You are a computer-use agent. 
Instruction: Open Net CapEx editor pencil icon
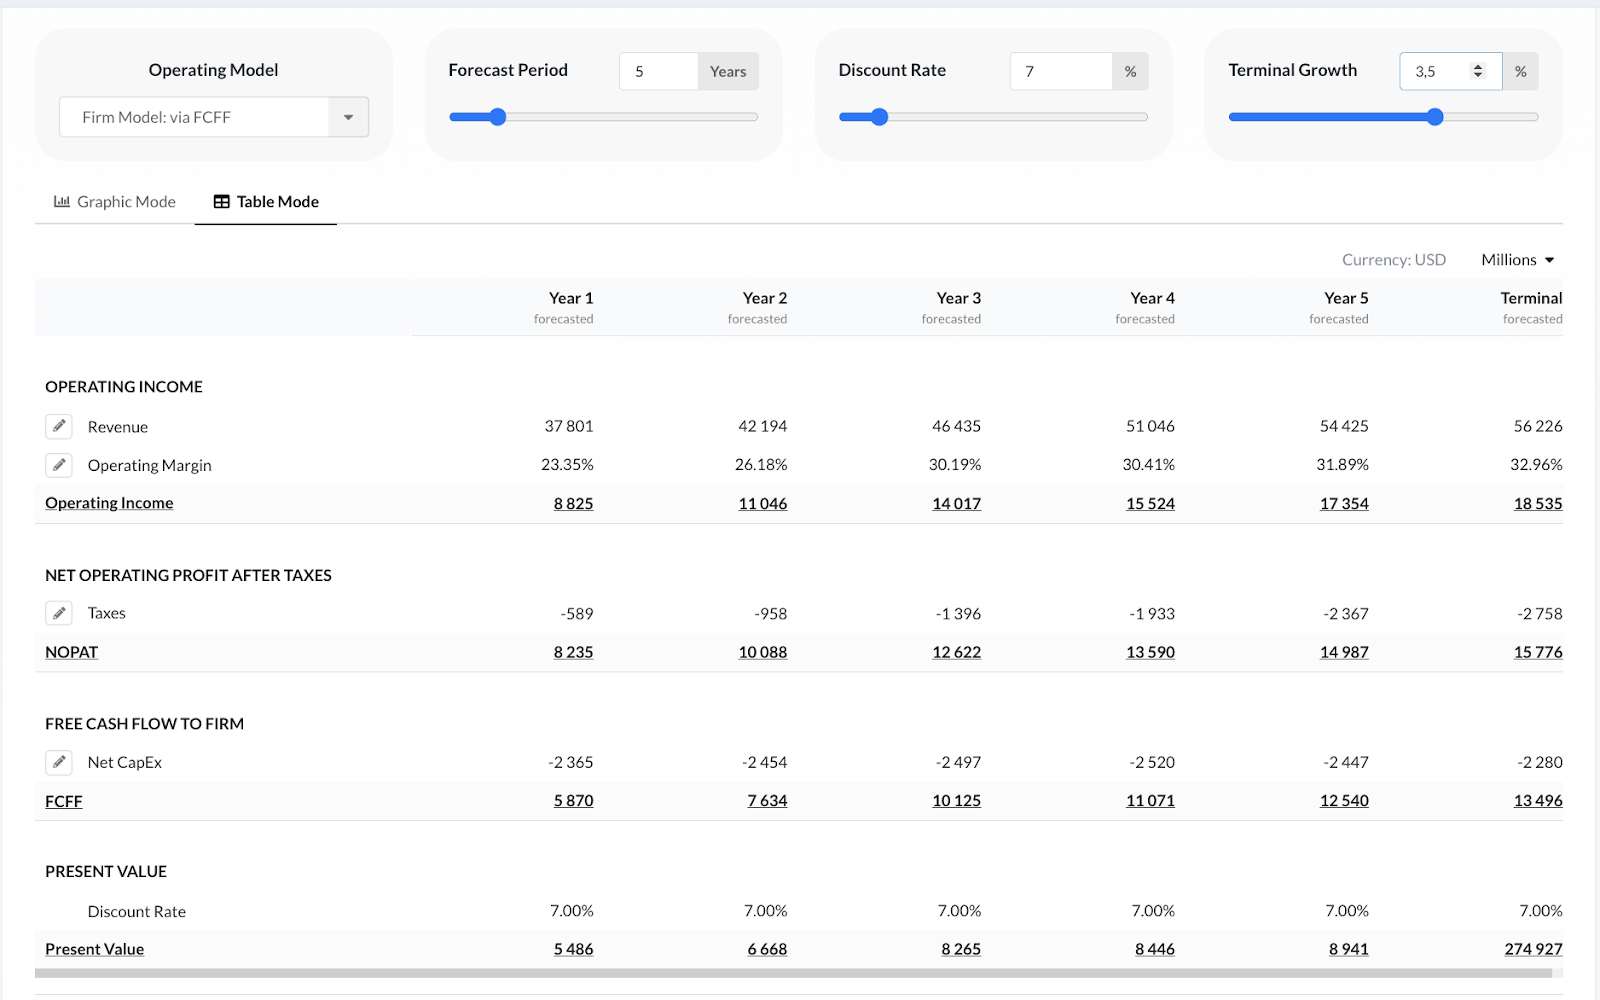point(59,762)
